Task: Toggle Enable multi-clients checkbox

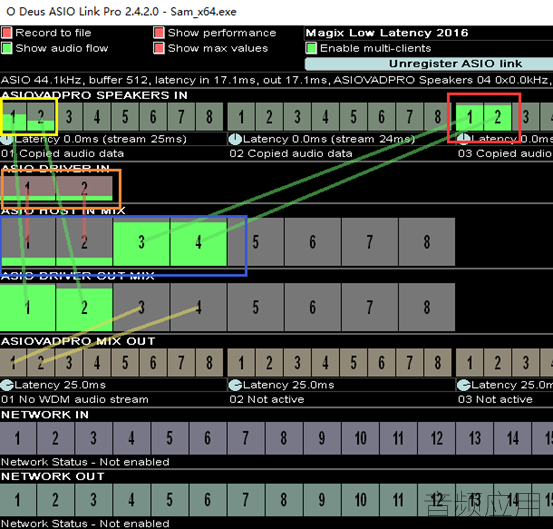Action: (311, 48)
